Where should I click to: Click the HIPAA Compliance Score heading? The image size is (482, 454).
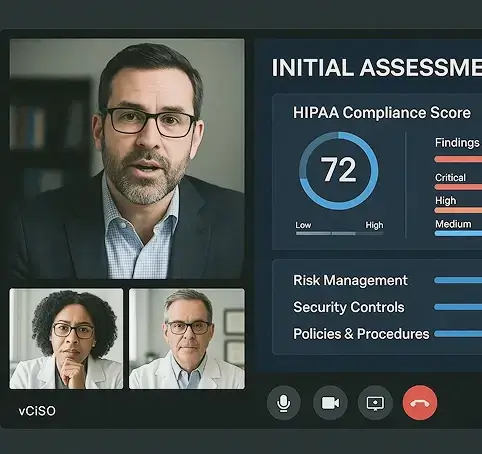coord(382,113)
